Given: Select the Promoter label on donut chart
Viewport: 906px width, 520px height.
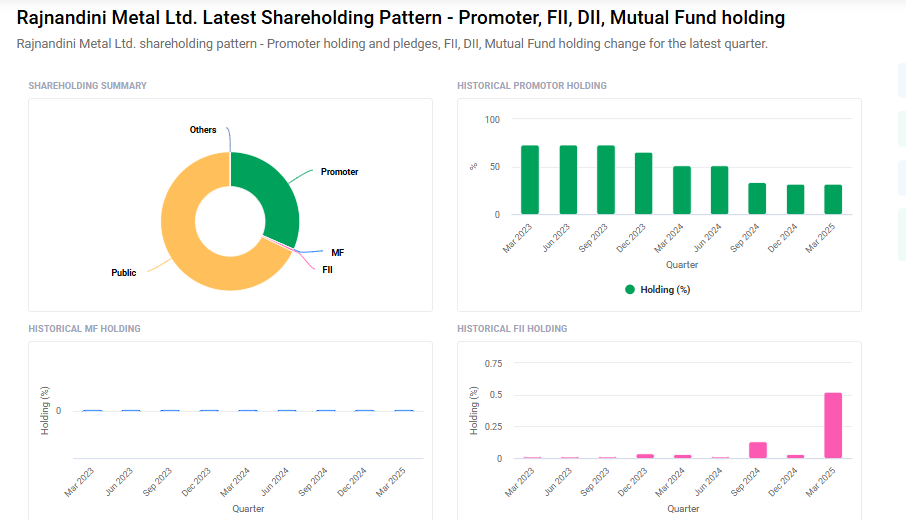Looking at the screenshot, I should [x=339, y=172].
